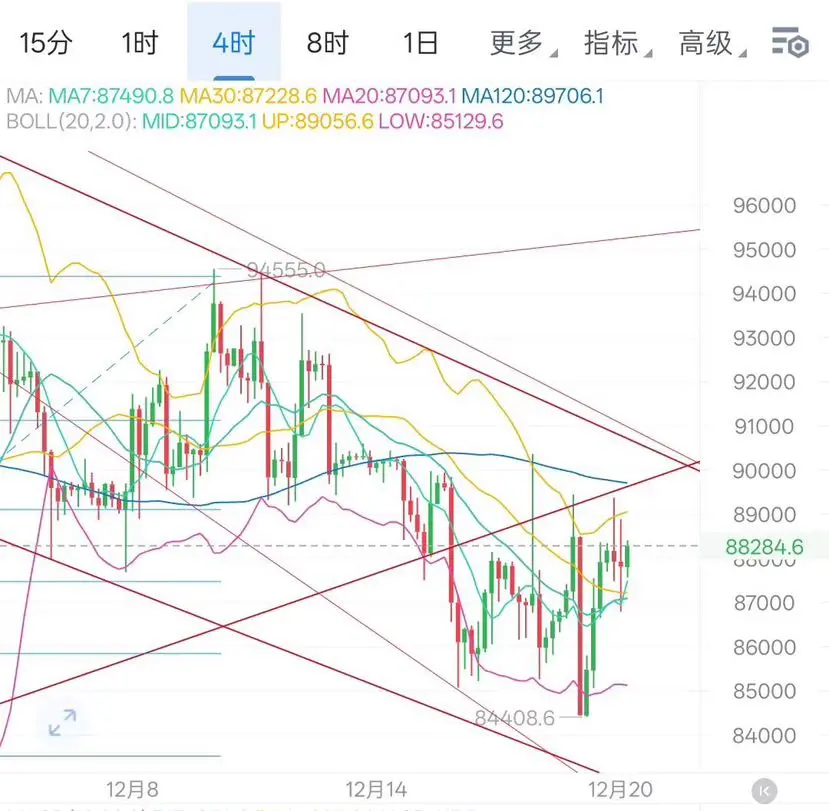Click the UP:89056.6 Bollinger value

318,122
